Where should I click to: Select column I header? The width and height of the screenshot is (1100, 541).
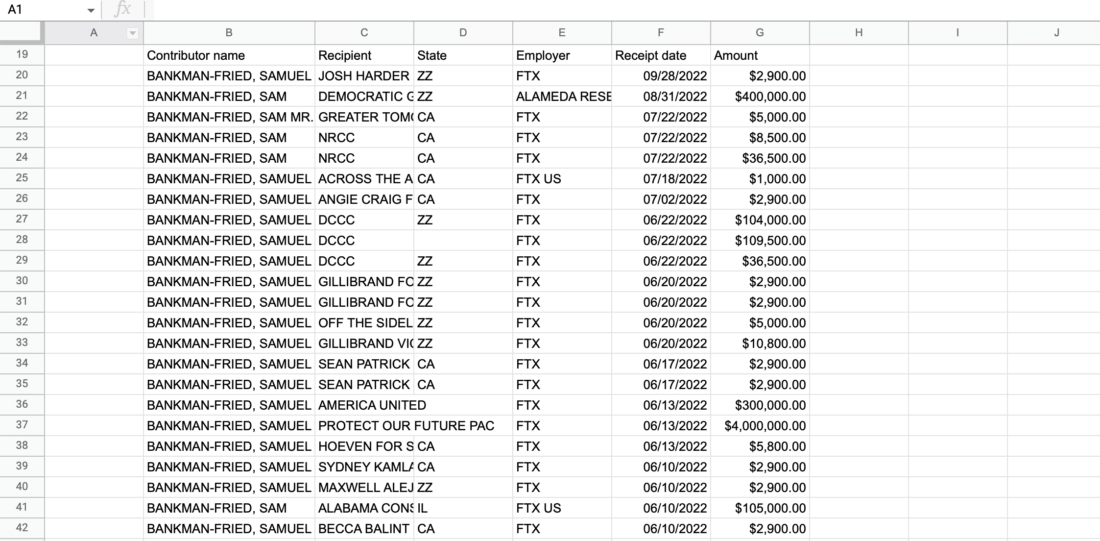[x=958, y=33]
